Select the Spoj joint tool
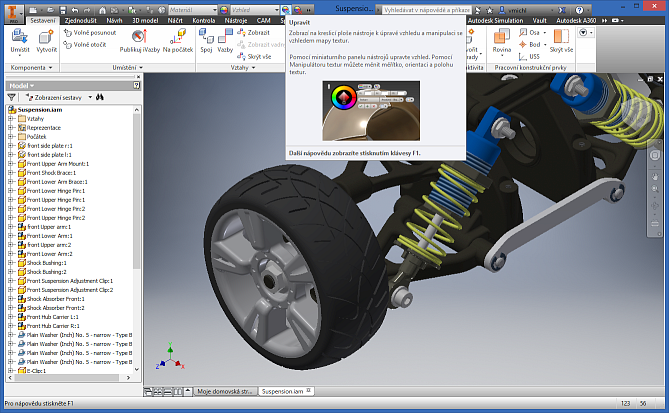Screen dimensions: 669x413 tap(206, 41)
